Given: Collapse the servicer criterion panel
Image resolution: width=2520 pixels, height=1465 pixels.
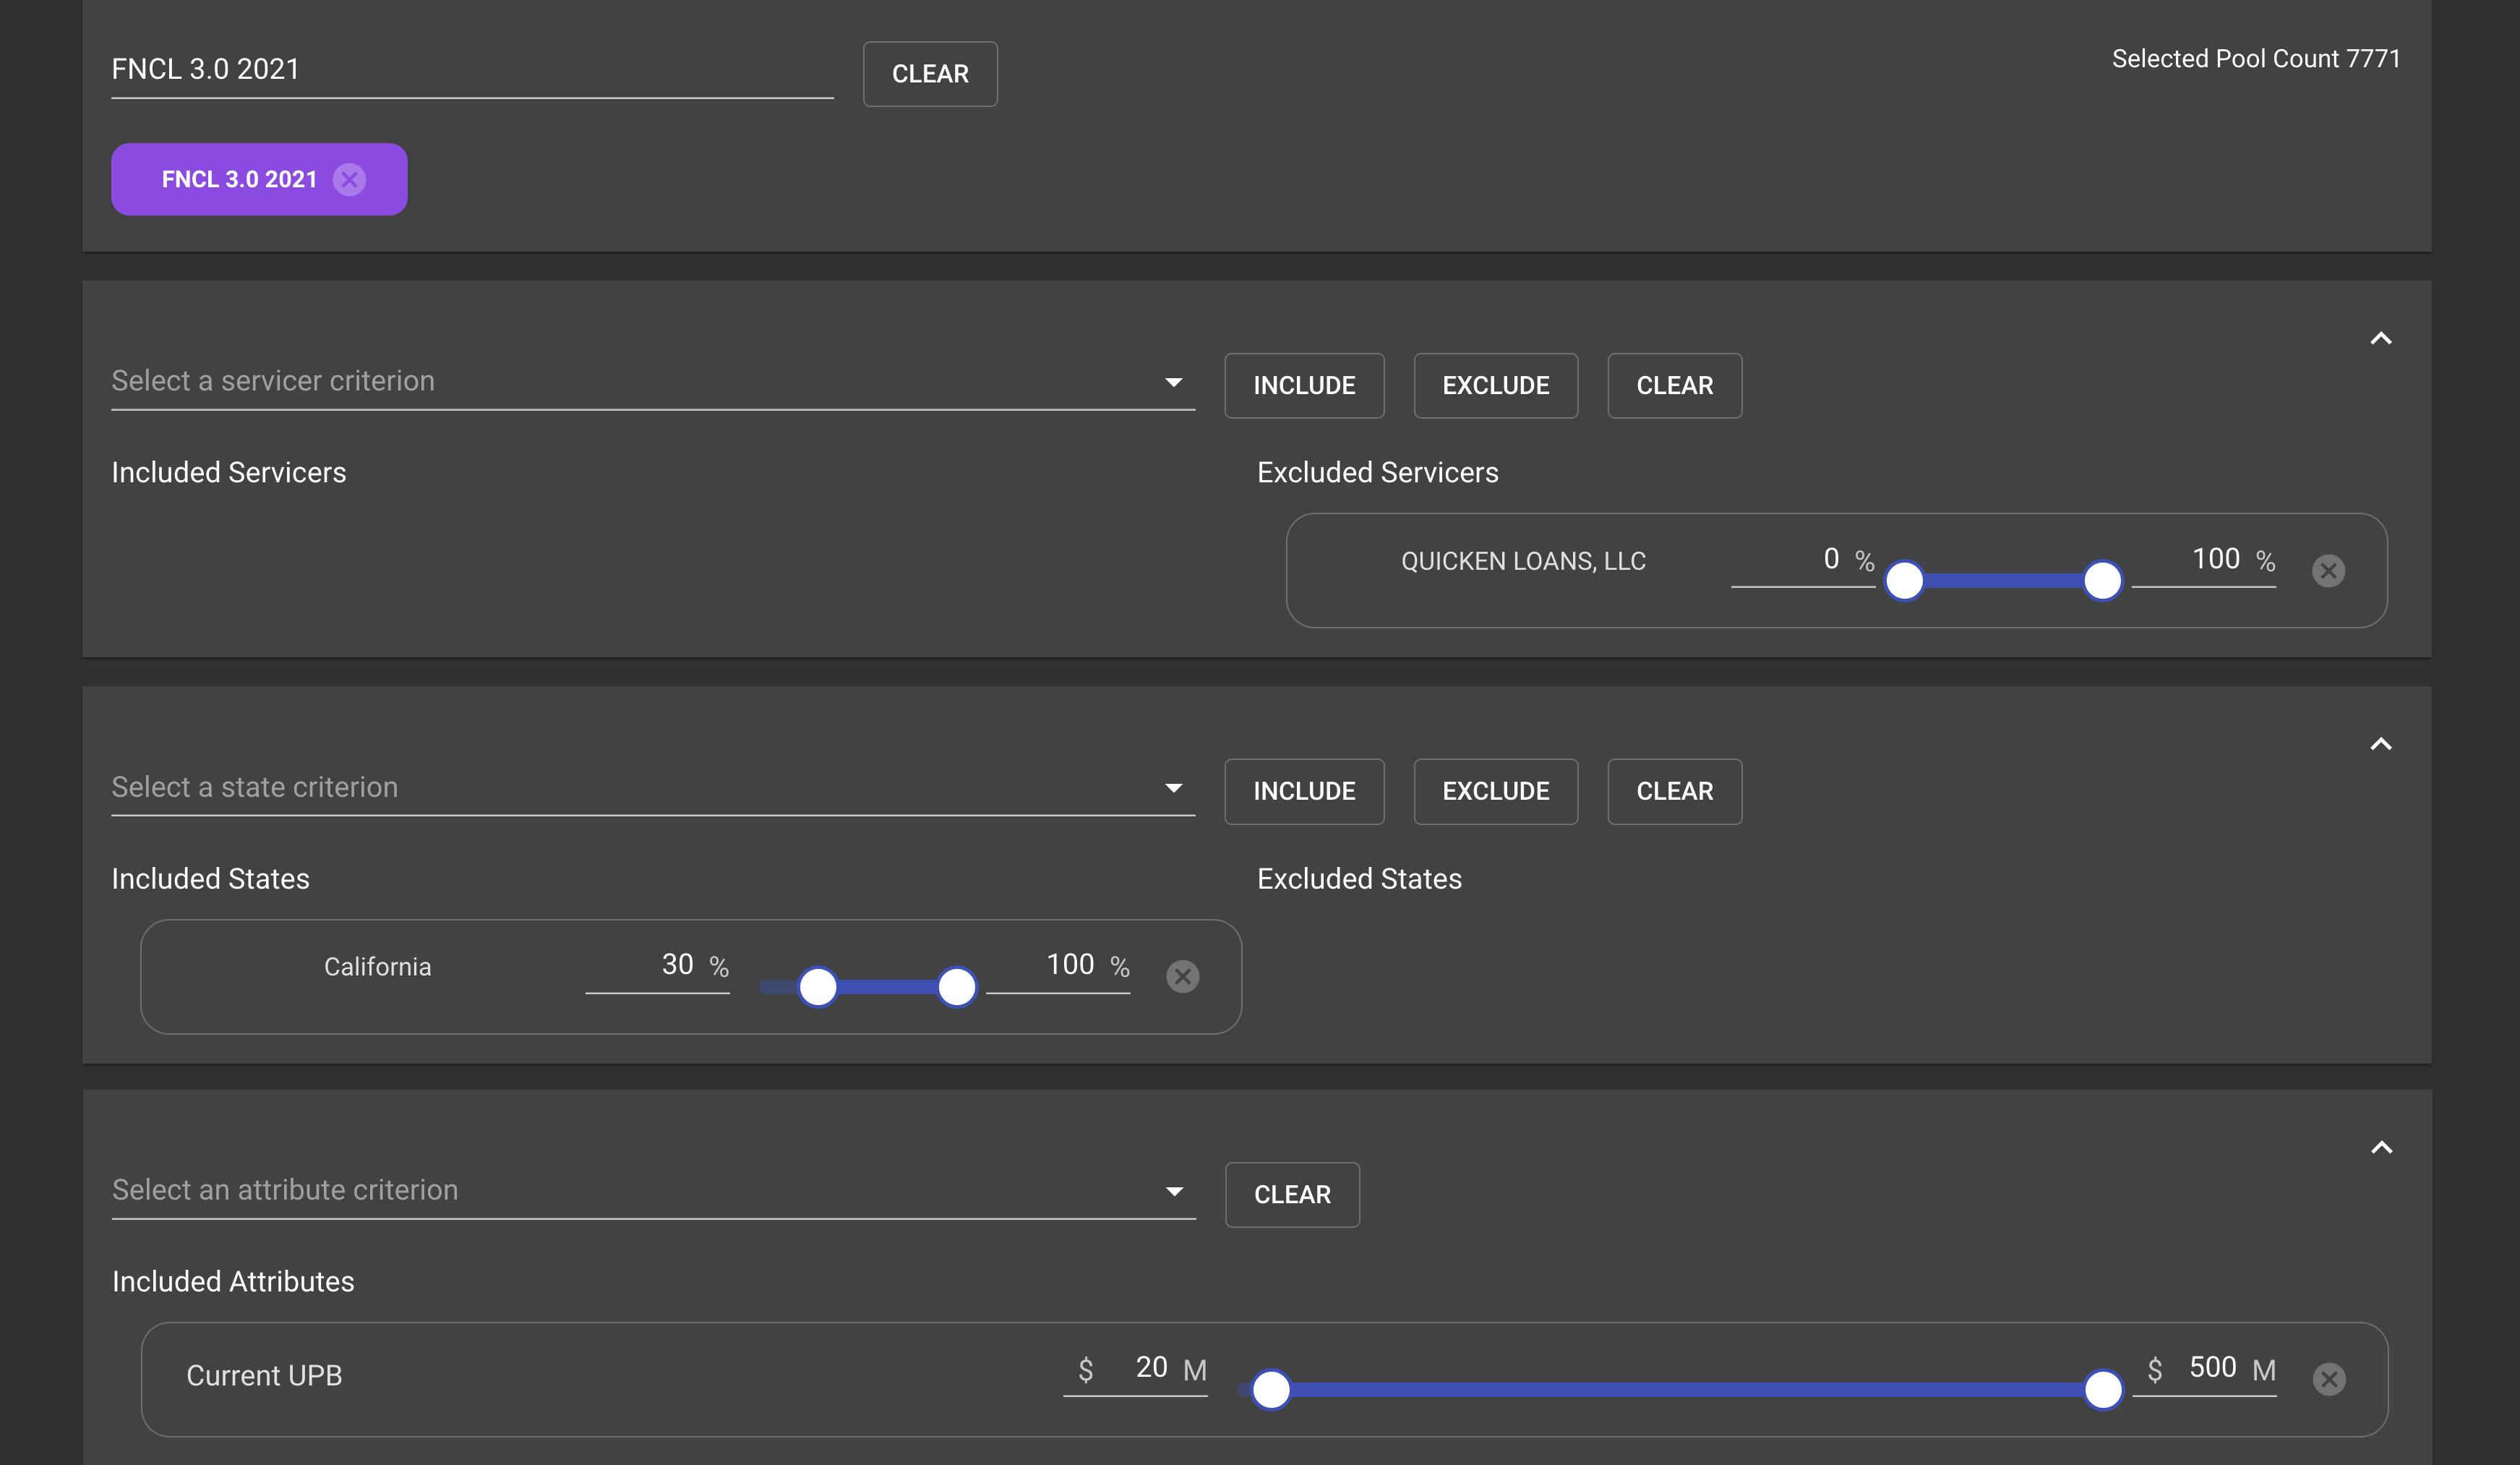Looking at the screenshot, I should (2381, 339).
